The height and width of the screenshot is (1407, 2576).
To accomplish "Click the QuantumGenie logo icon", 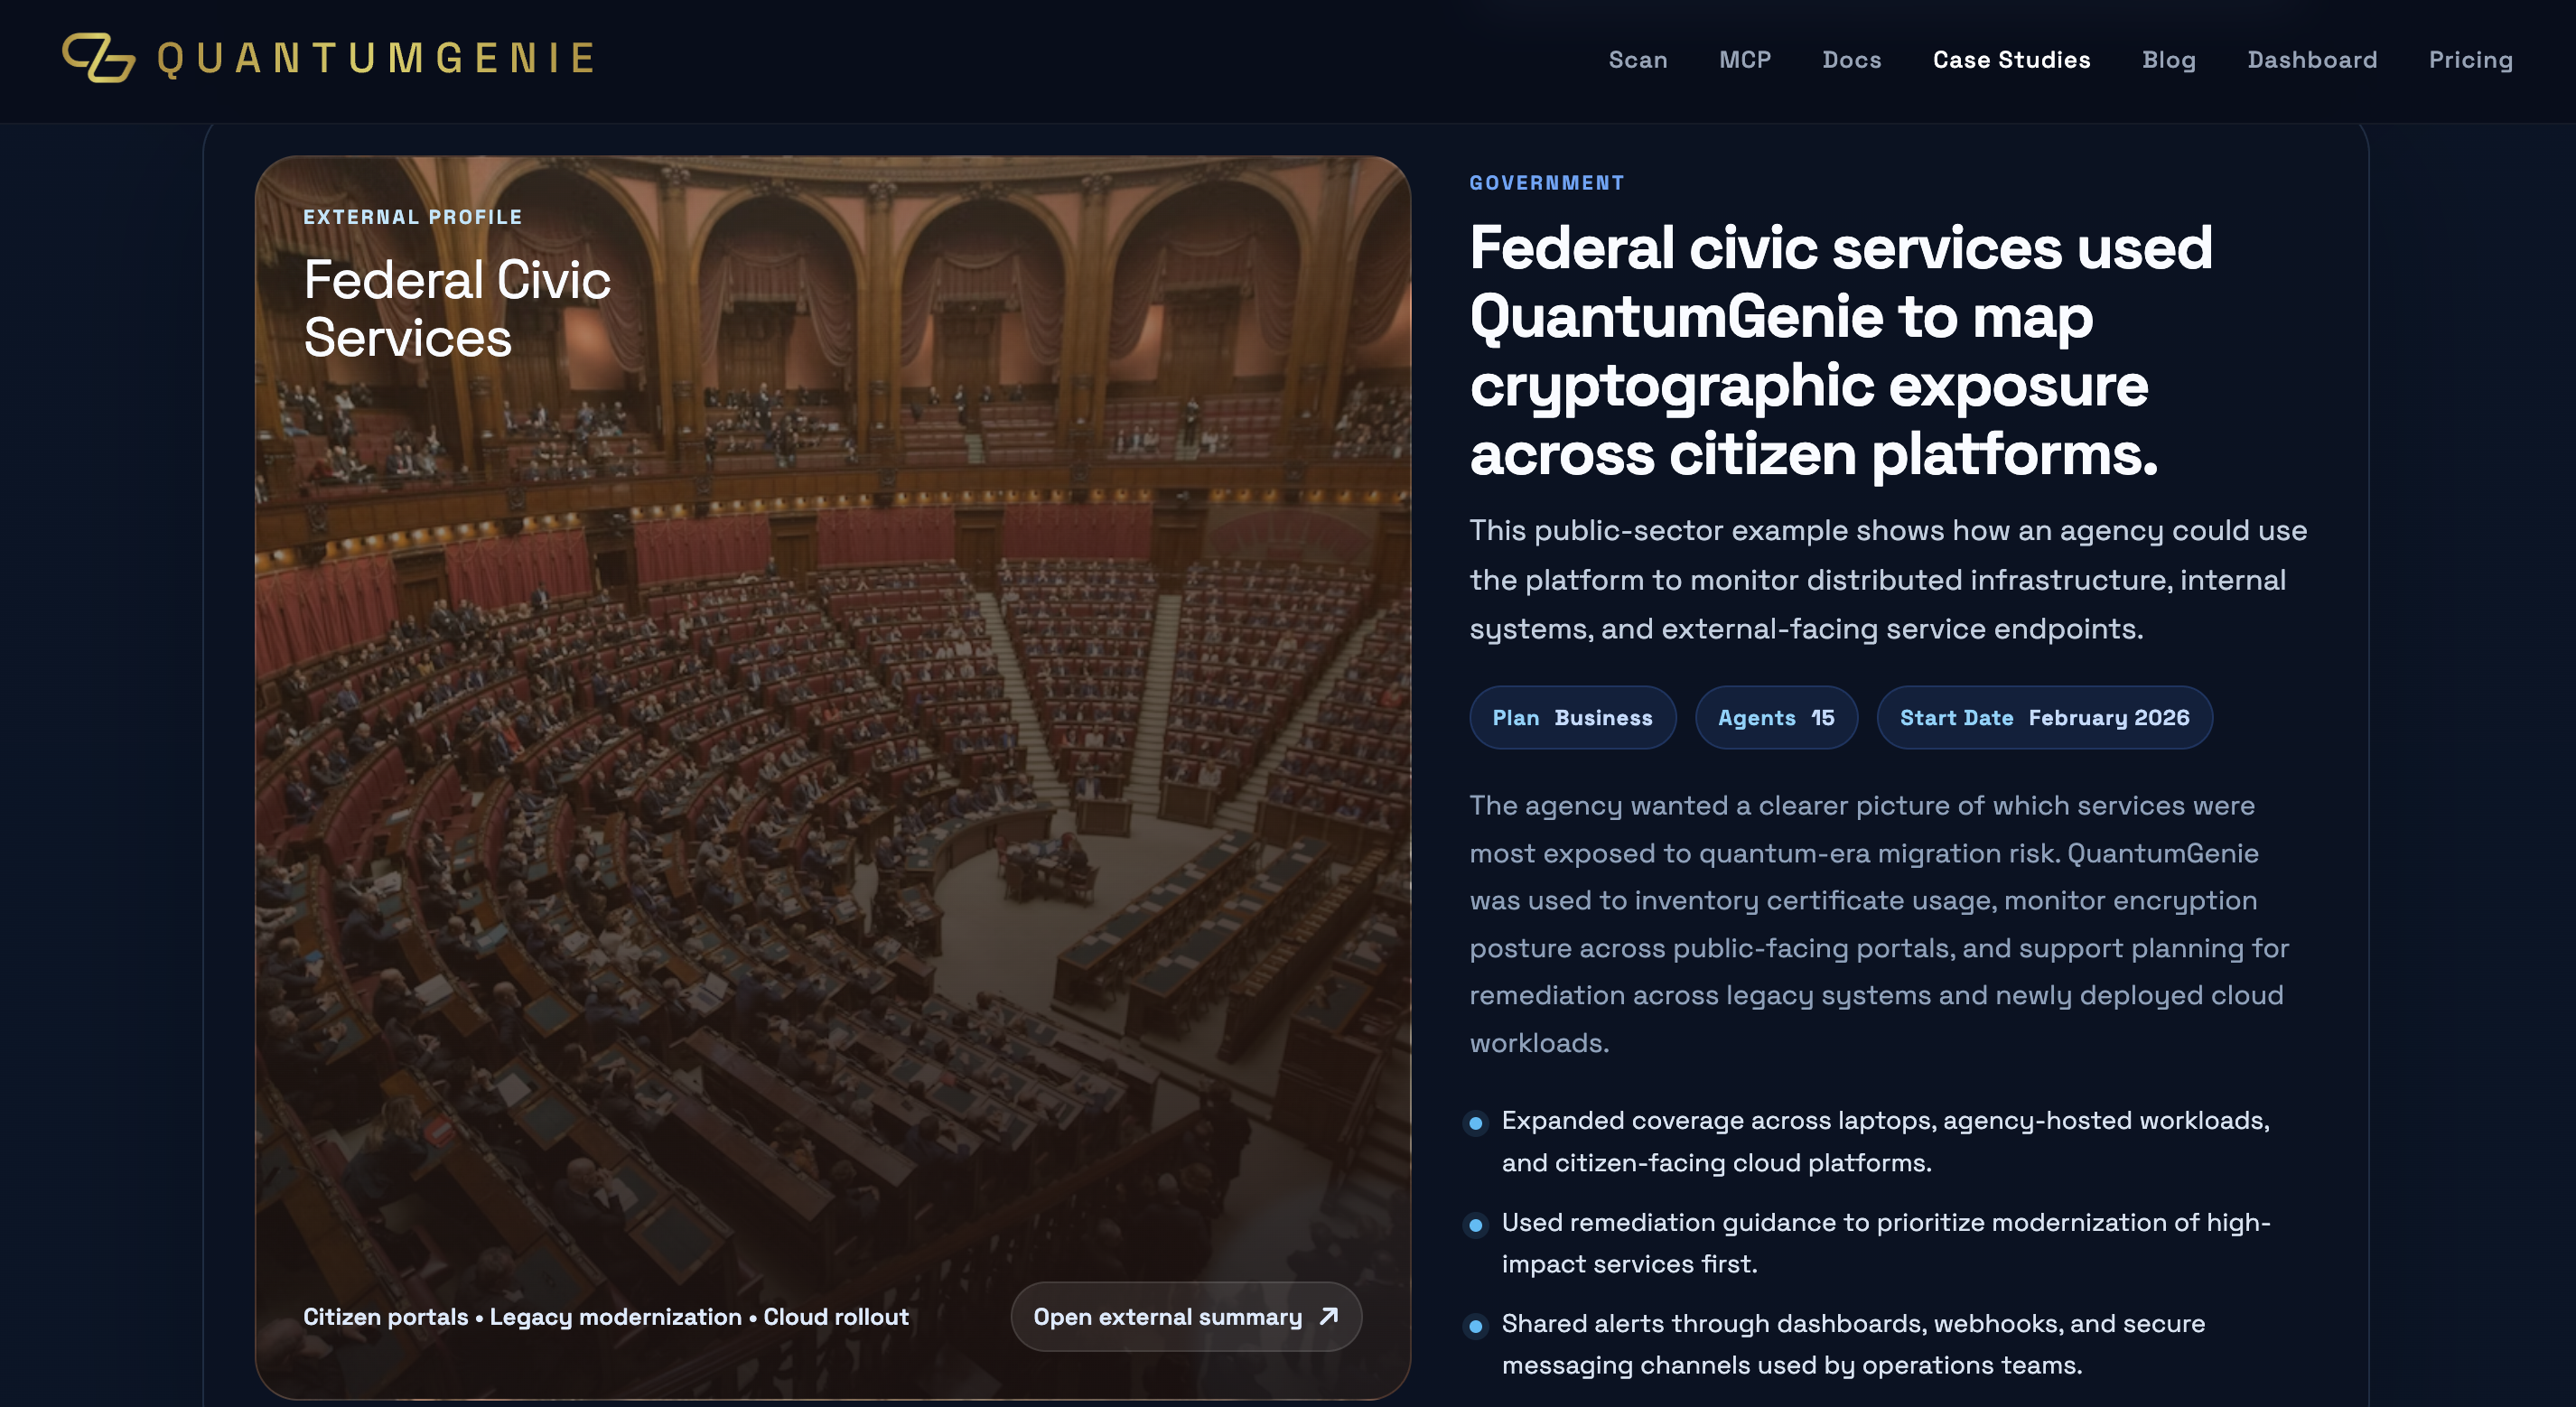I will tap(98, 58).
